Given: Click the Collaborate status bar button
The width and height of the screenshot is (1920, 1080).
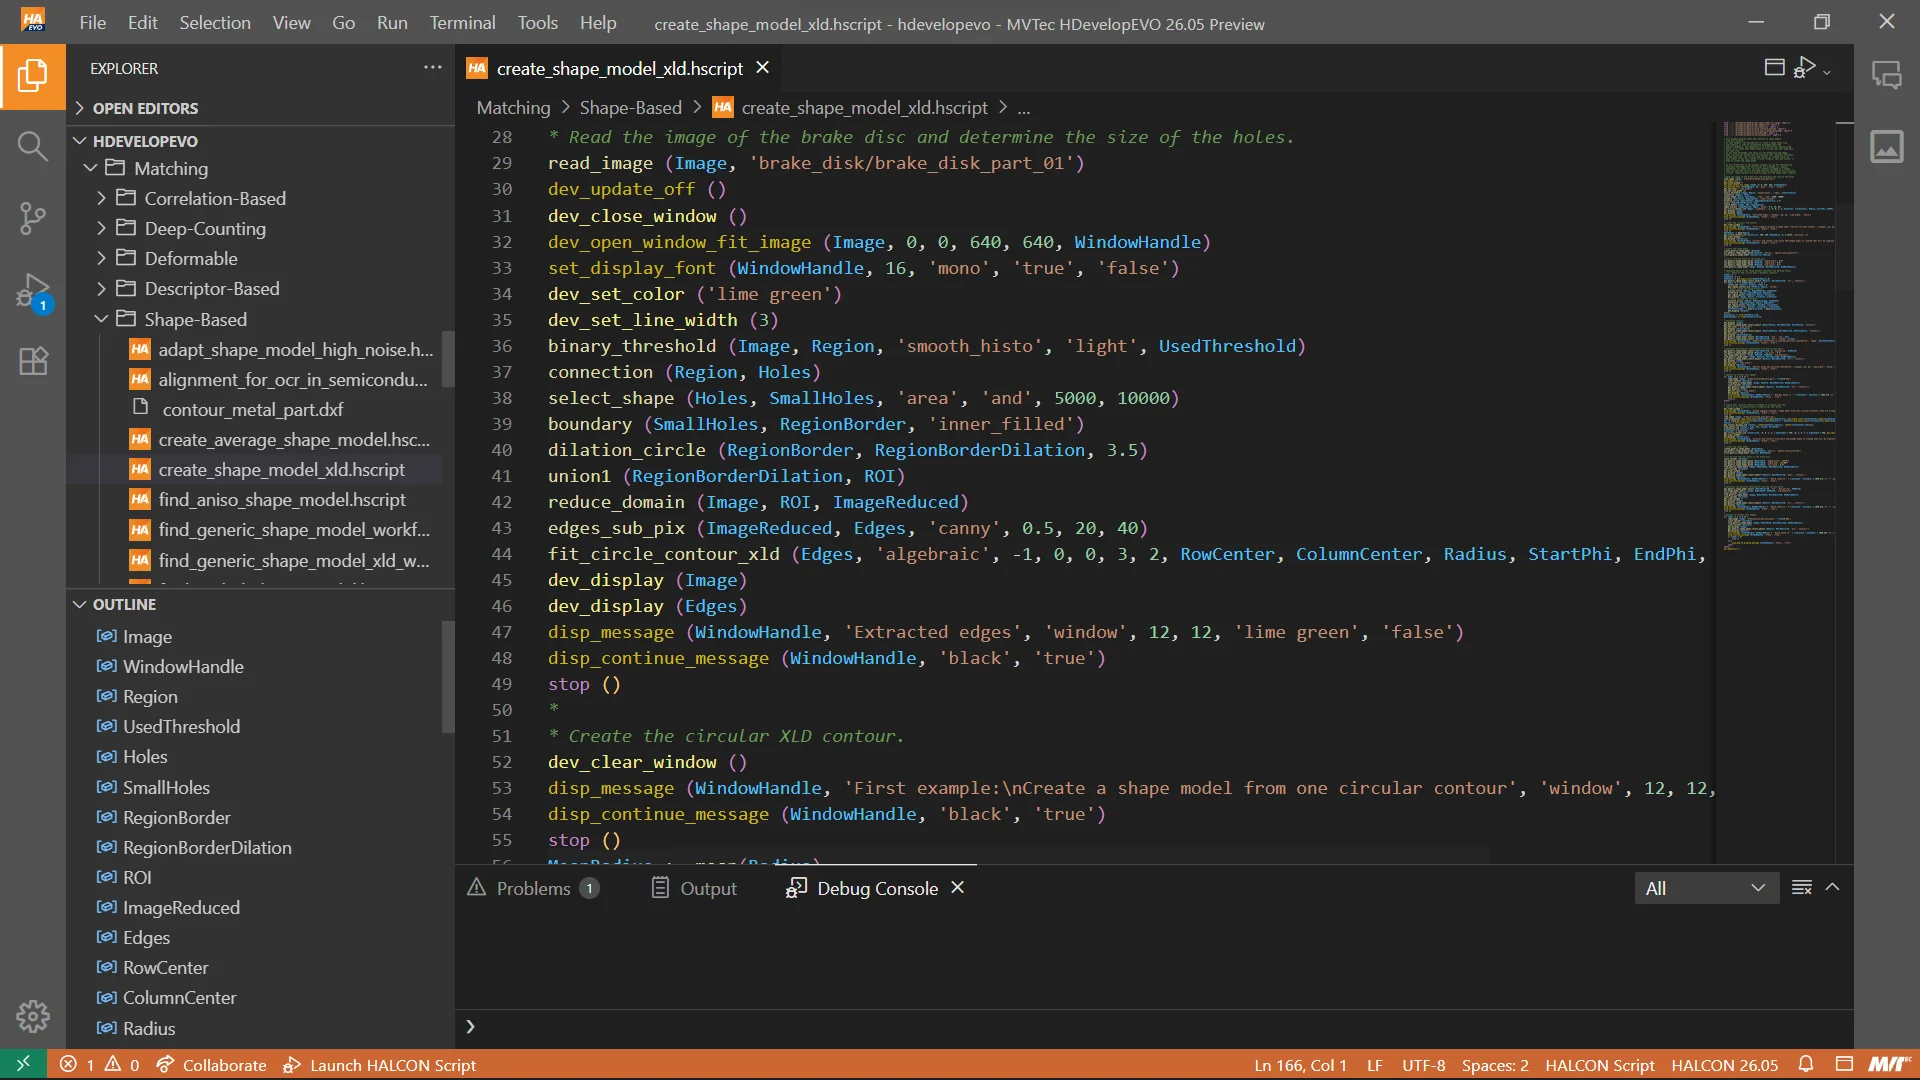Looking at the screenshot, I should (x=212, y=1065).
